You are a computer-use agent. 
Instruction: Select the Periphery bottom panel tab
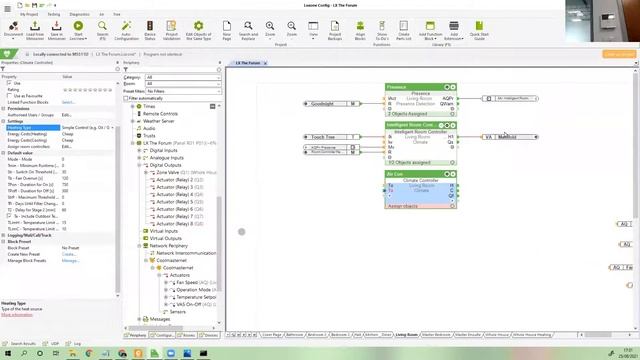tap(136, 335)
